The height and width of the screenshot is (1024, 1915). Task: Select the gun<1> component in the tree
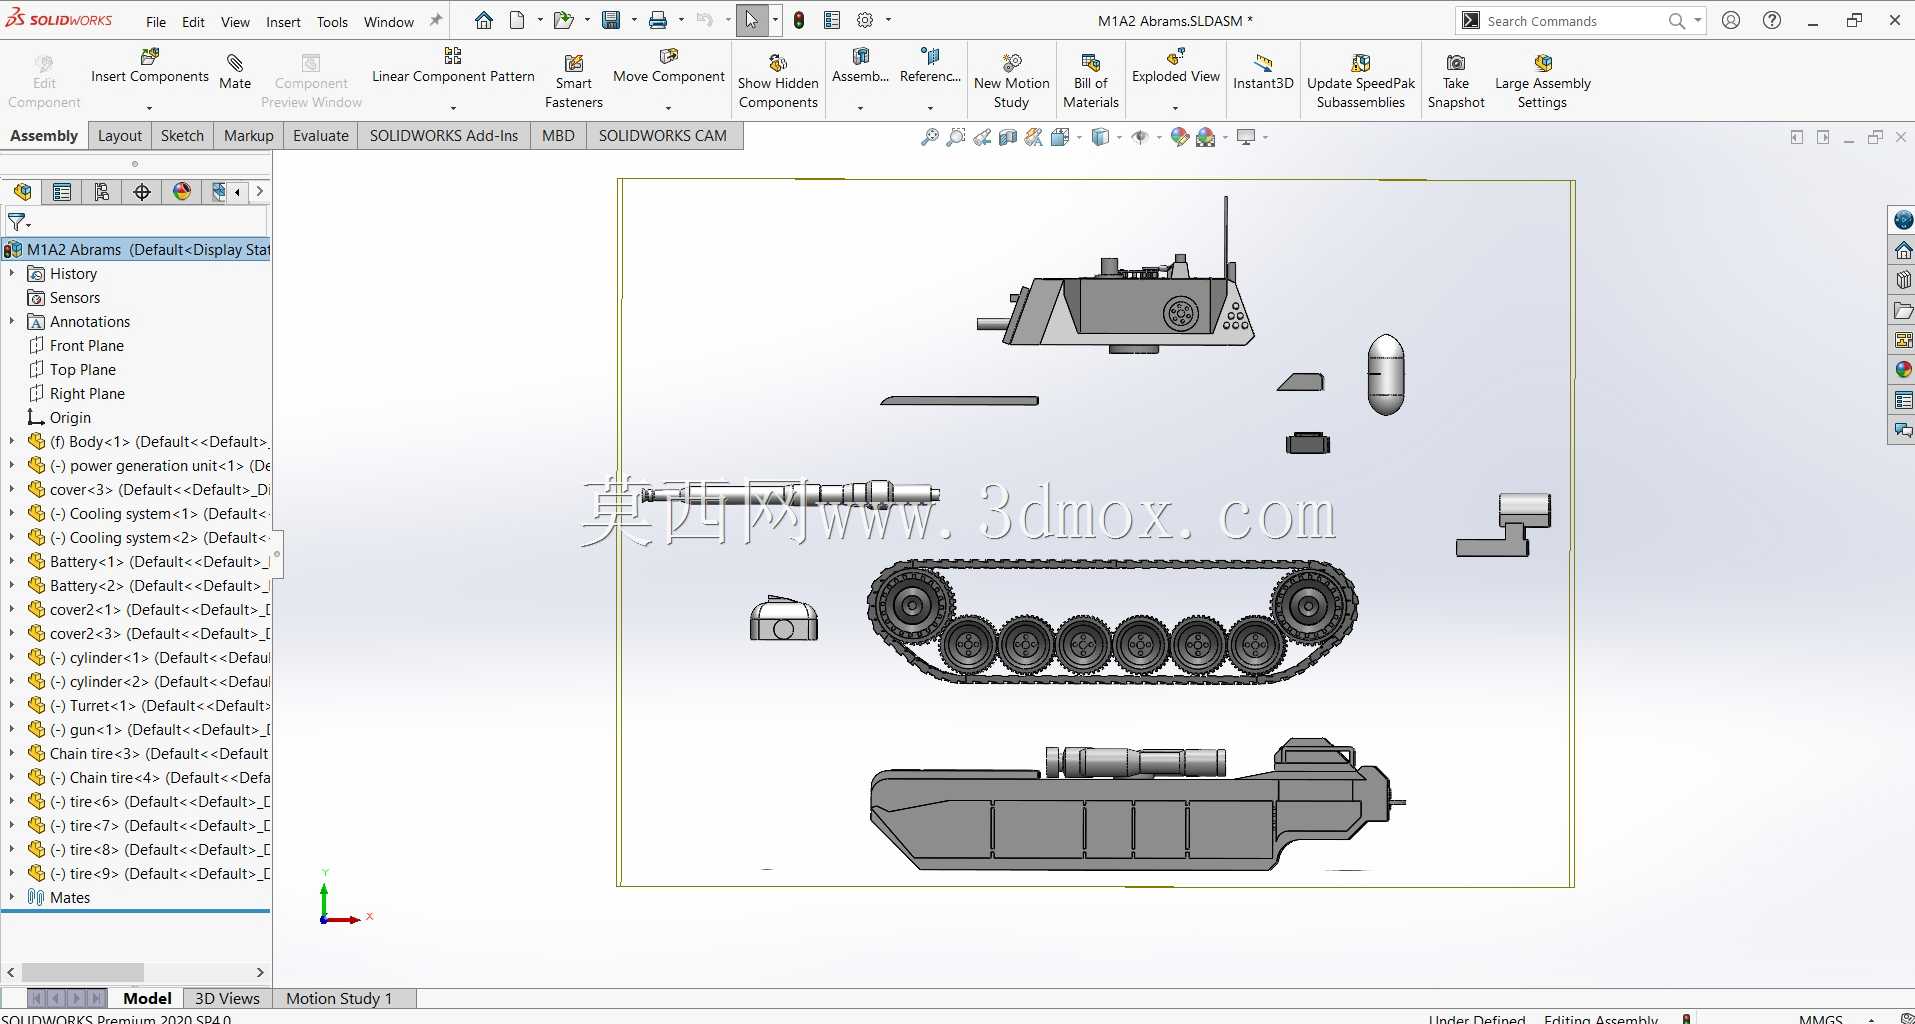150,729
